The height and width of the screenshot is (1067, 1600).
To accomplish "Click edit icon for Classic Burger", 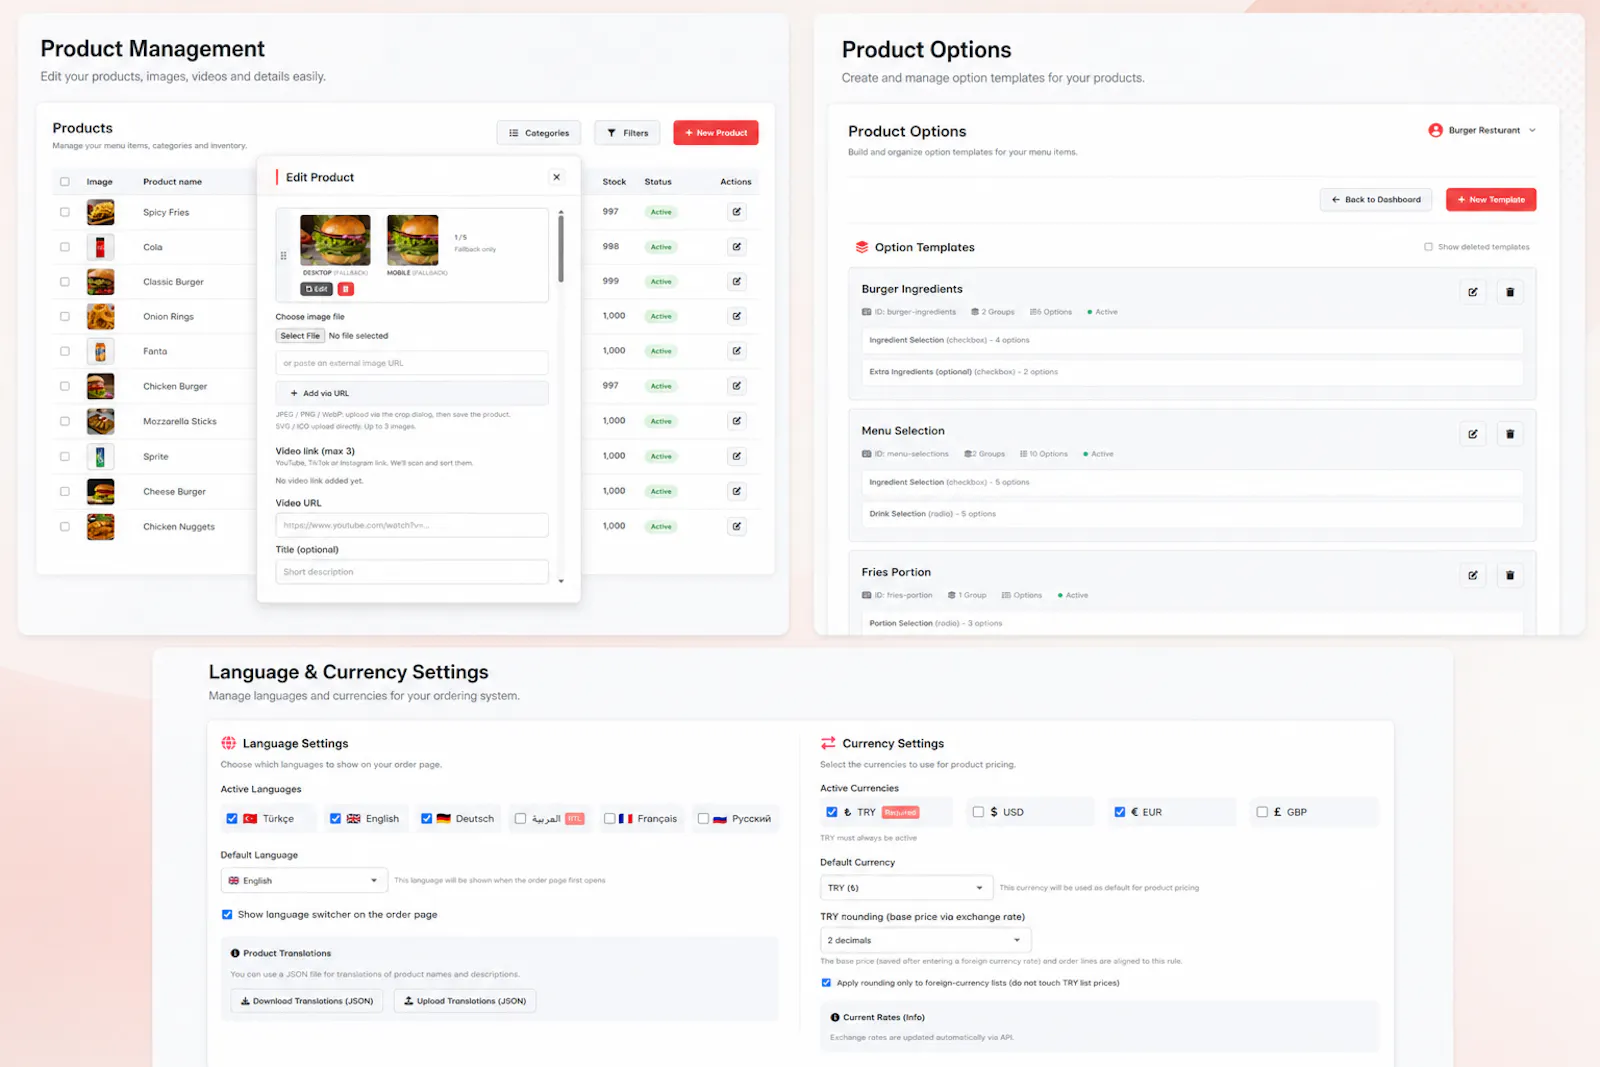I will [x=737, y=282].
